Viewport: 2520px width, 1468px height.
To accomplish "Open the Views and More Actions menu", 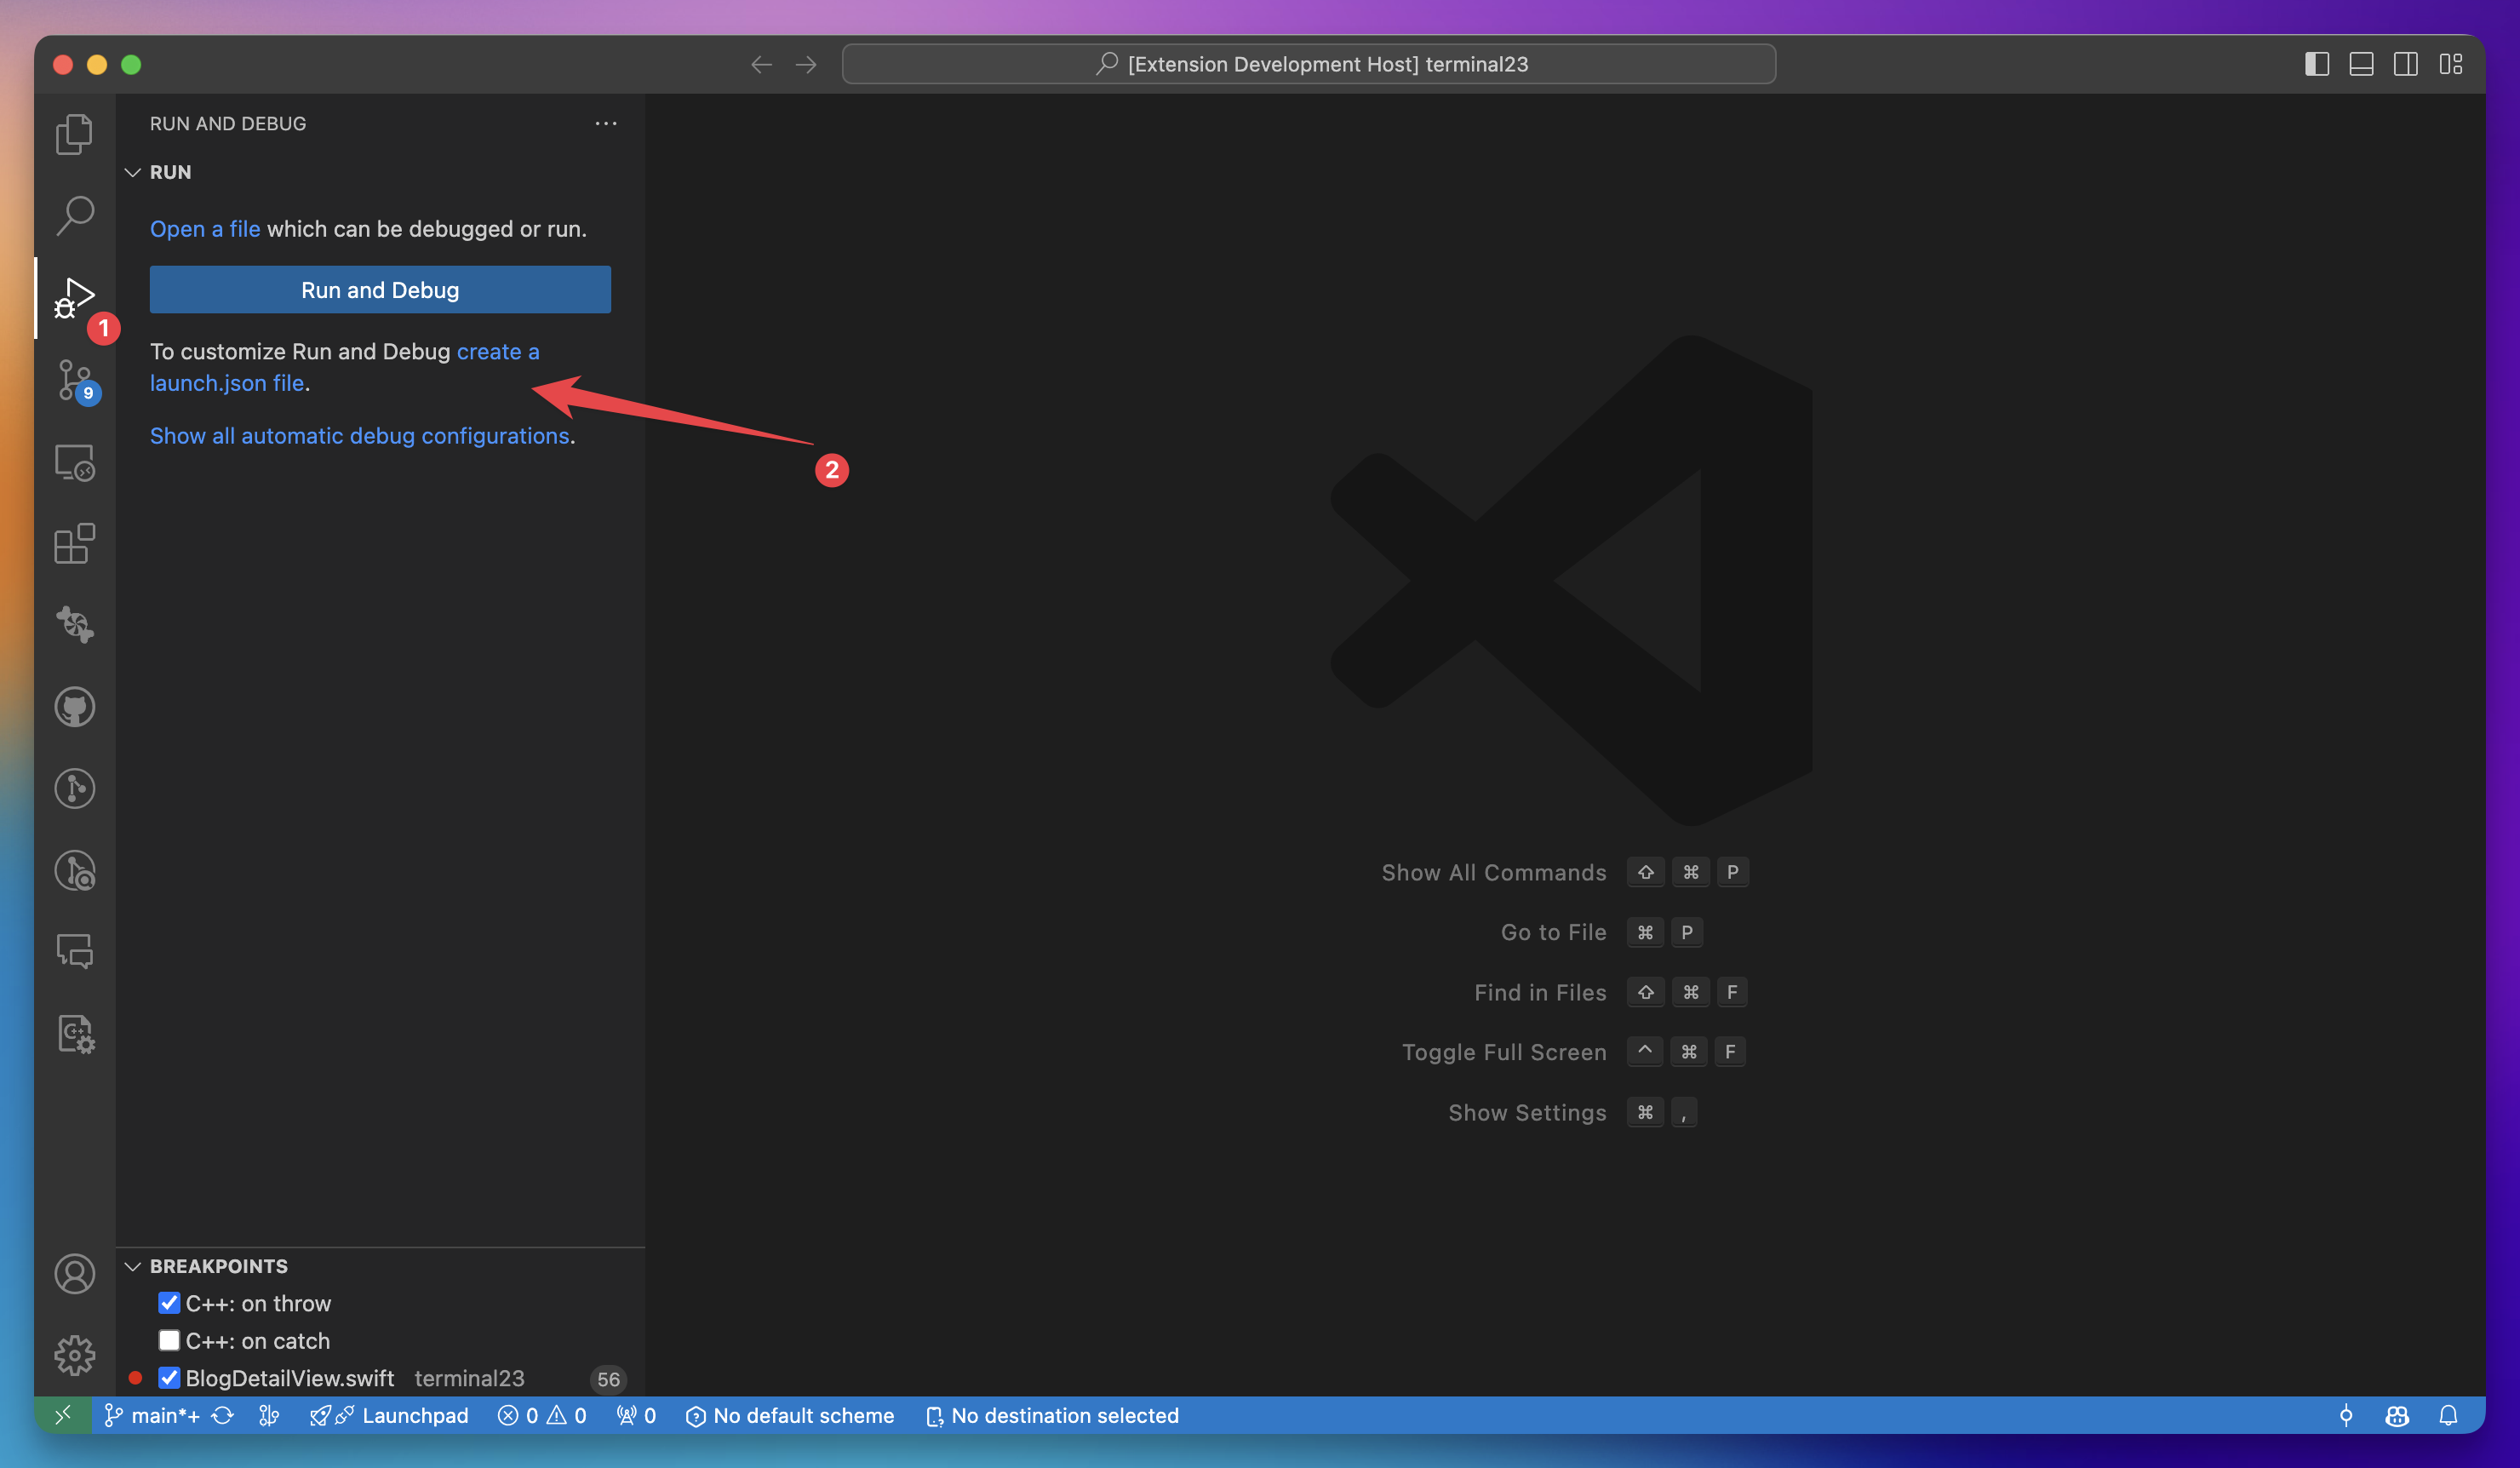I will coord(605,123).
